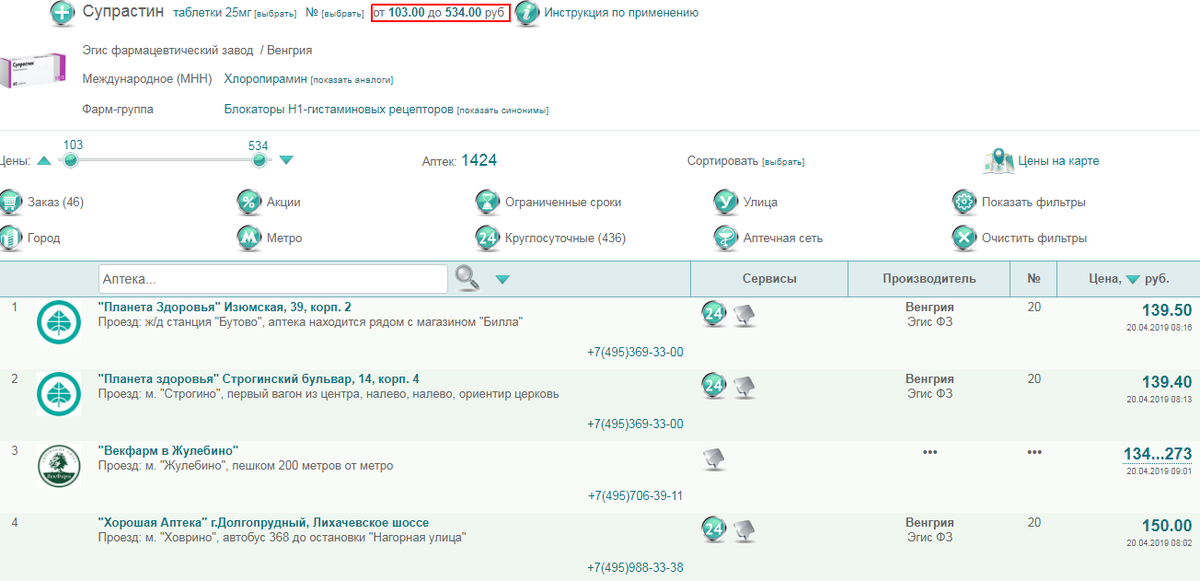Click the map pin icon in Изюмская row
Screen dimensions: 1200x581
[x=744, y=316]
